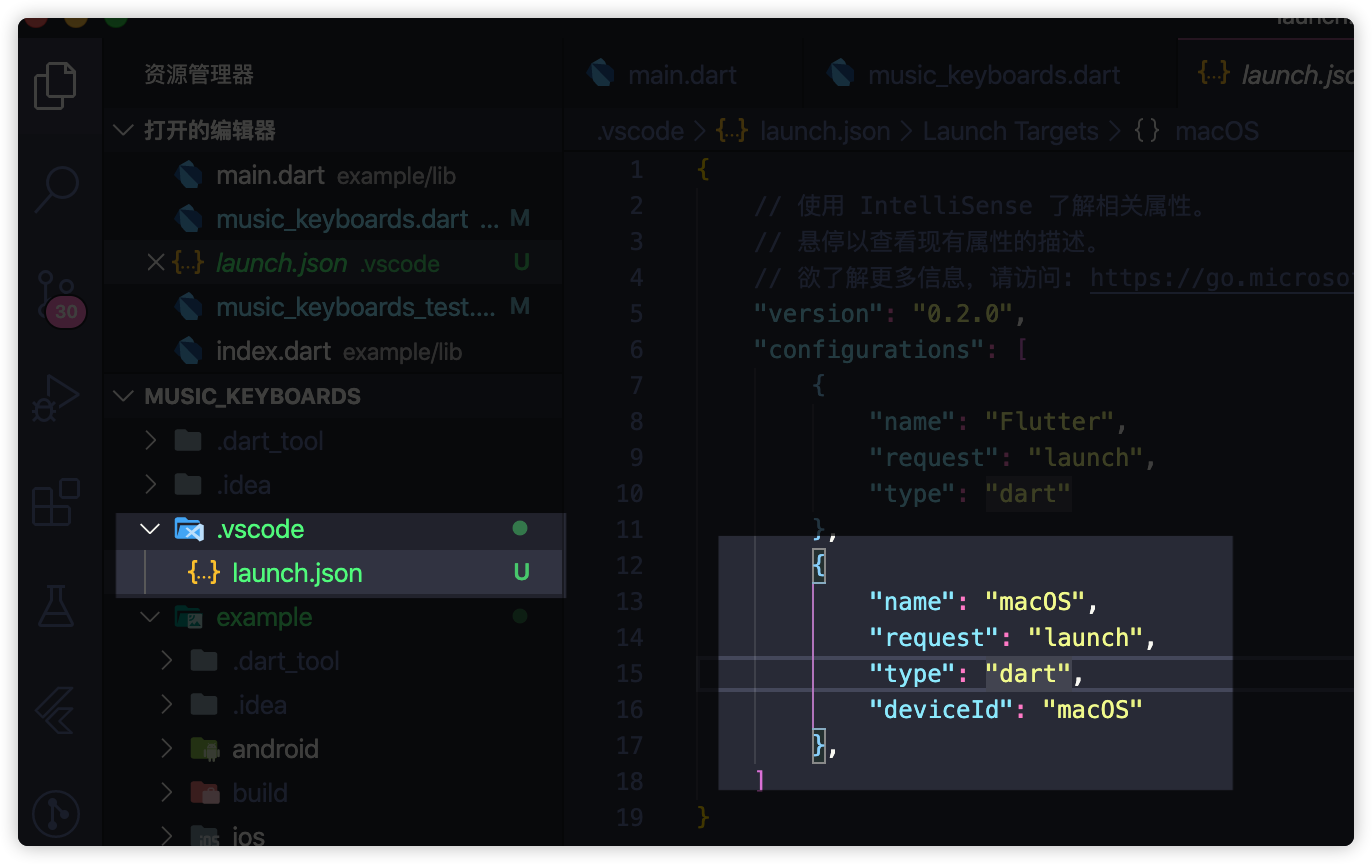The width and height of the screenshot is (1372, 864).
Task: Click macOS in the breadcrumb path
Action: tap(1217, 131)
